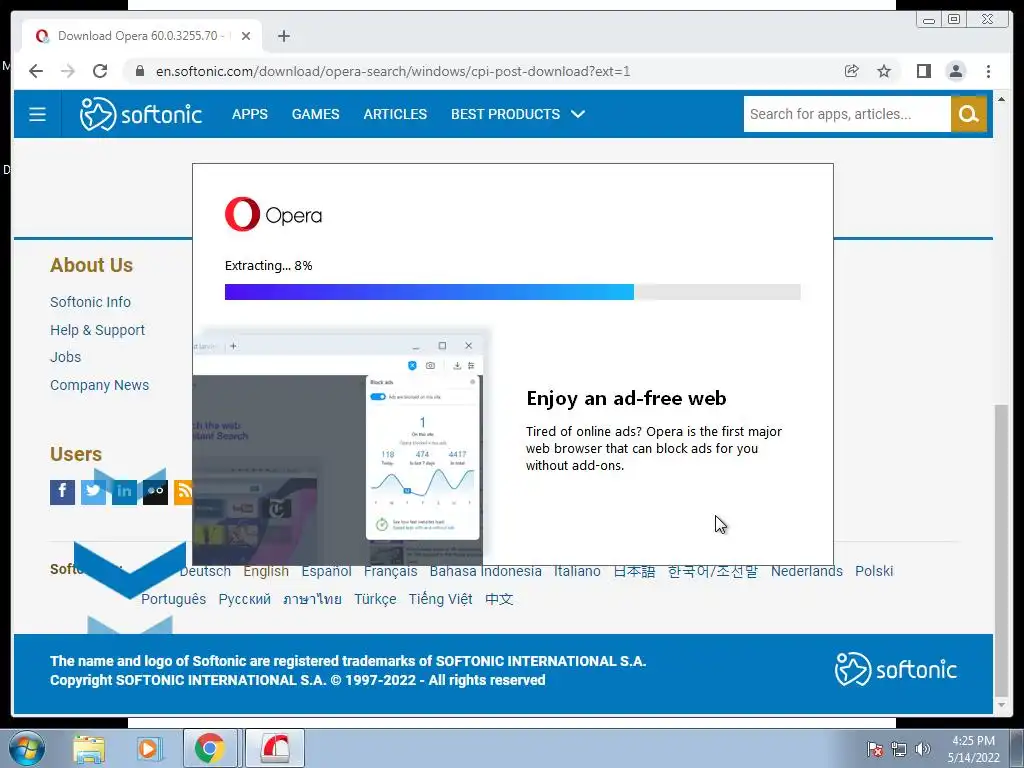The height and width of the screenshot is (768, 1024).
Task: Open Softonic's Facebook page icon
Action: tap(63, 492)
